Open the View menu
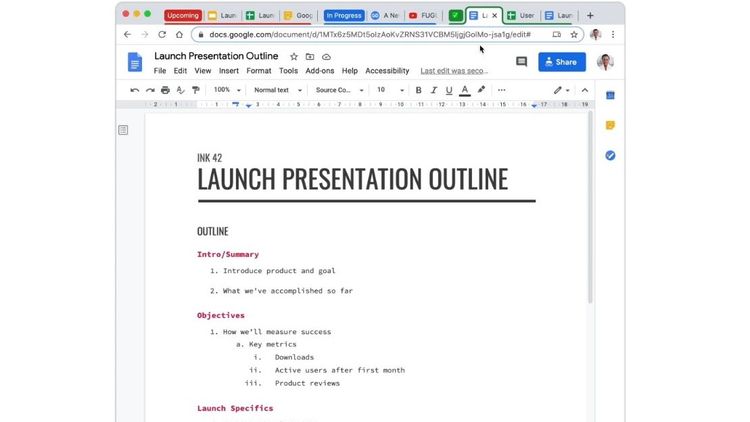The height and width of the screenshot is (422, 750). pyautogui.click(x=203, y=71)
